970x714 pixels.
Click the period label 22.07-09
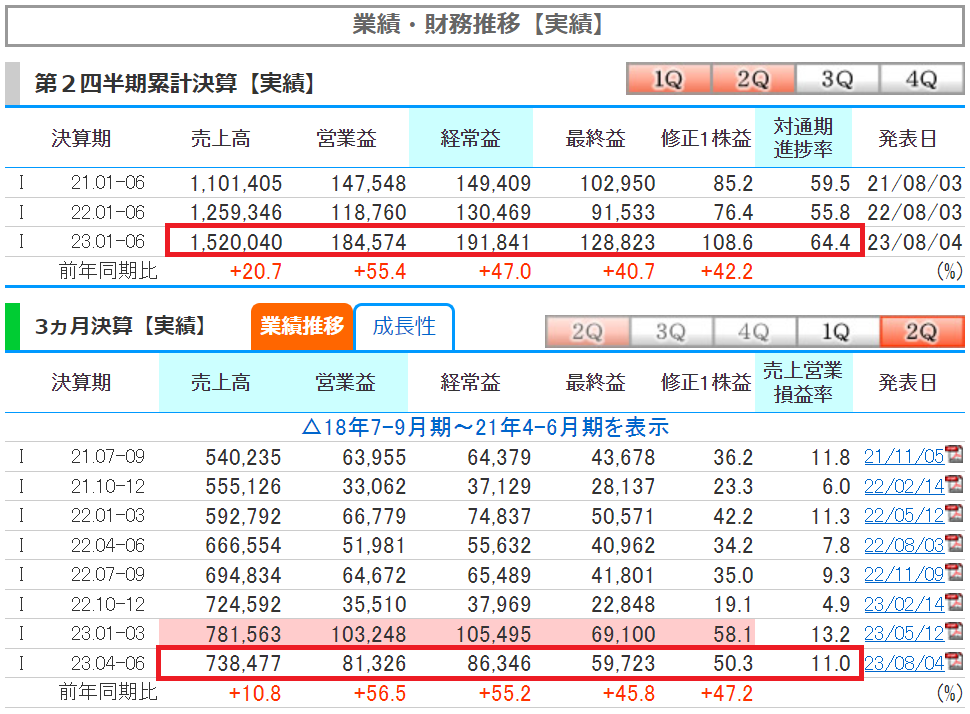(108, 574)
